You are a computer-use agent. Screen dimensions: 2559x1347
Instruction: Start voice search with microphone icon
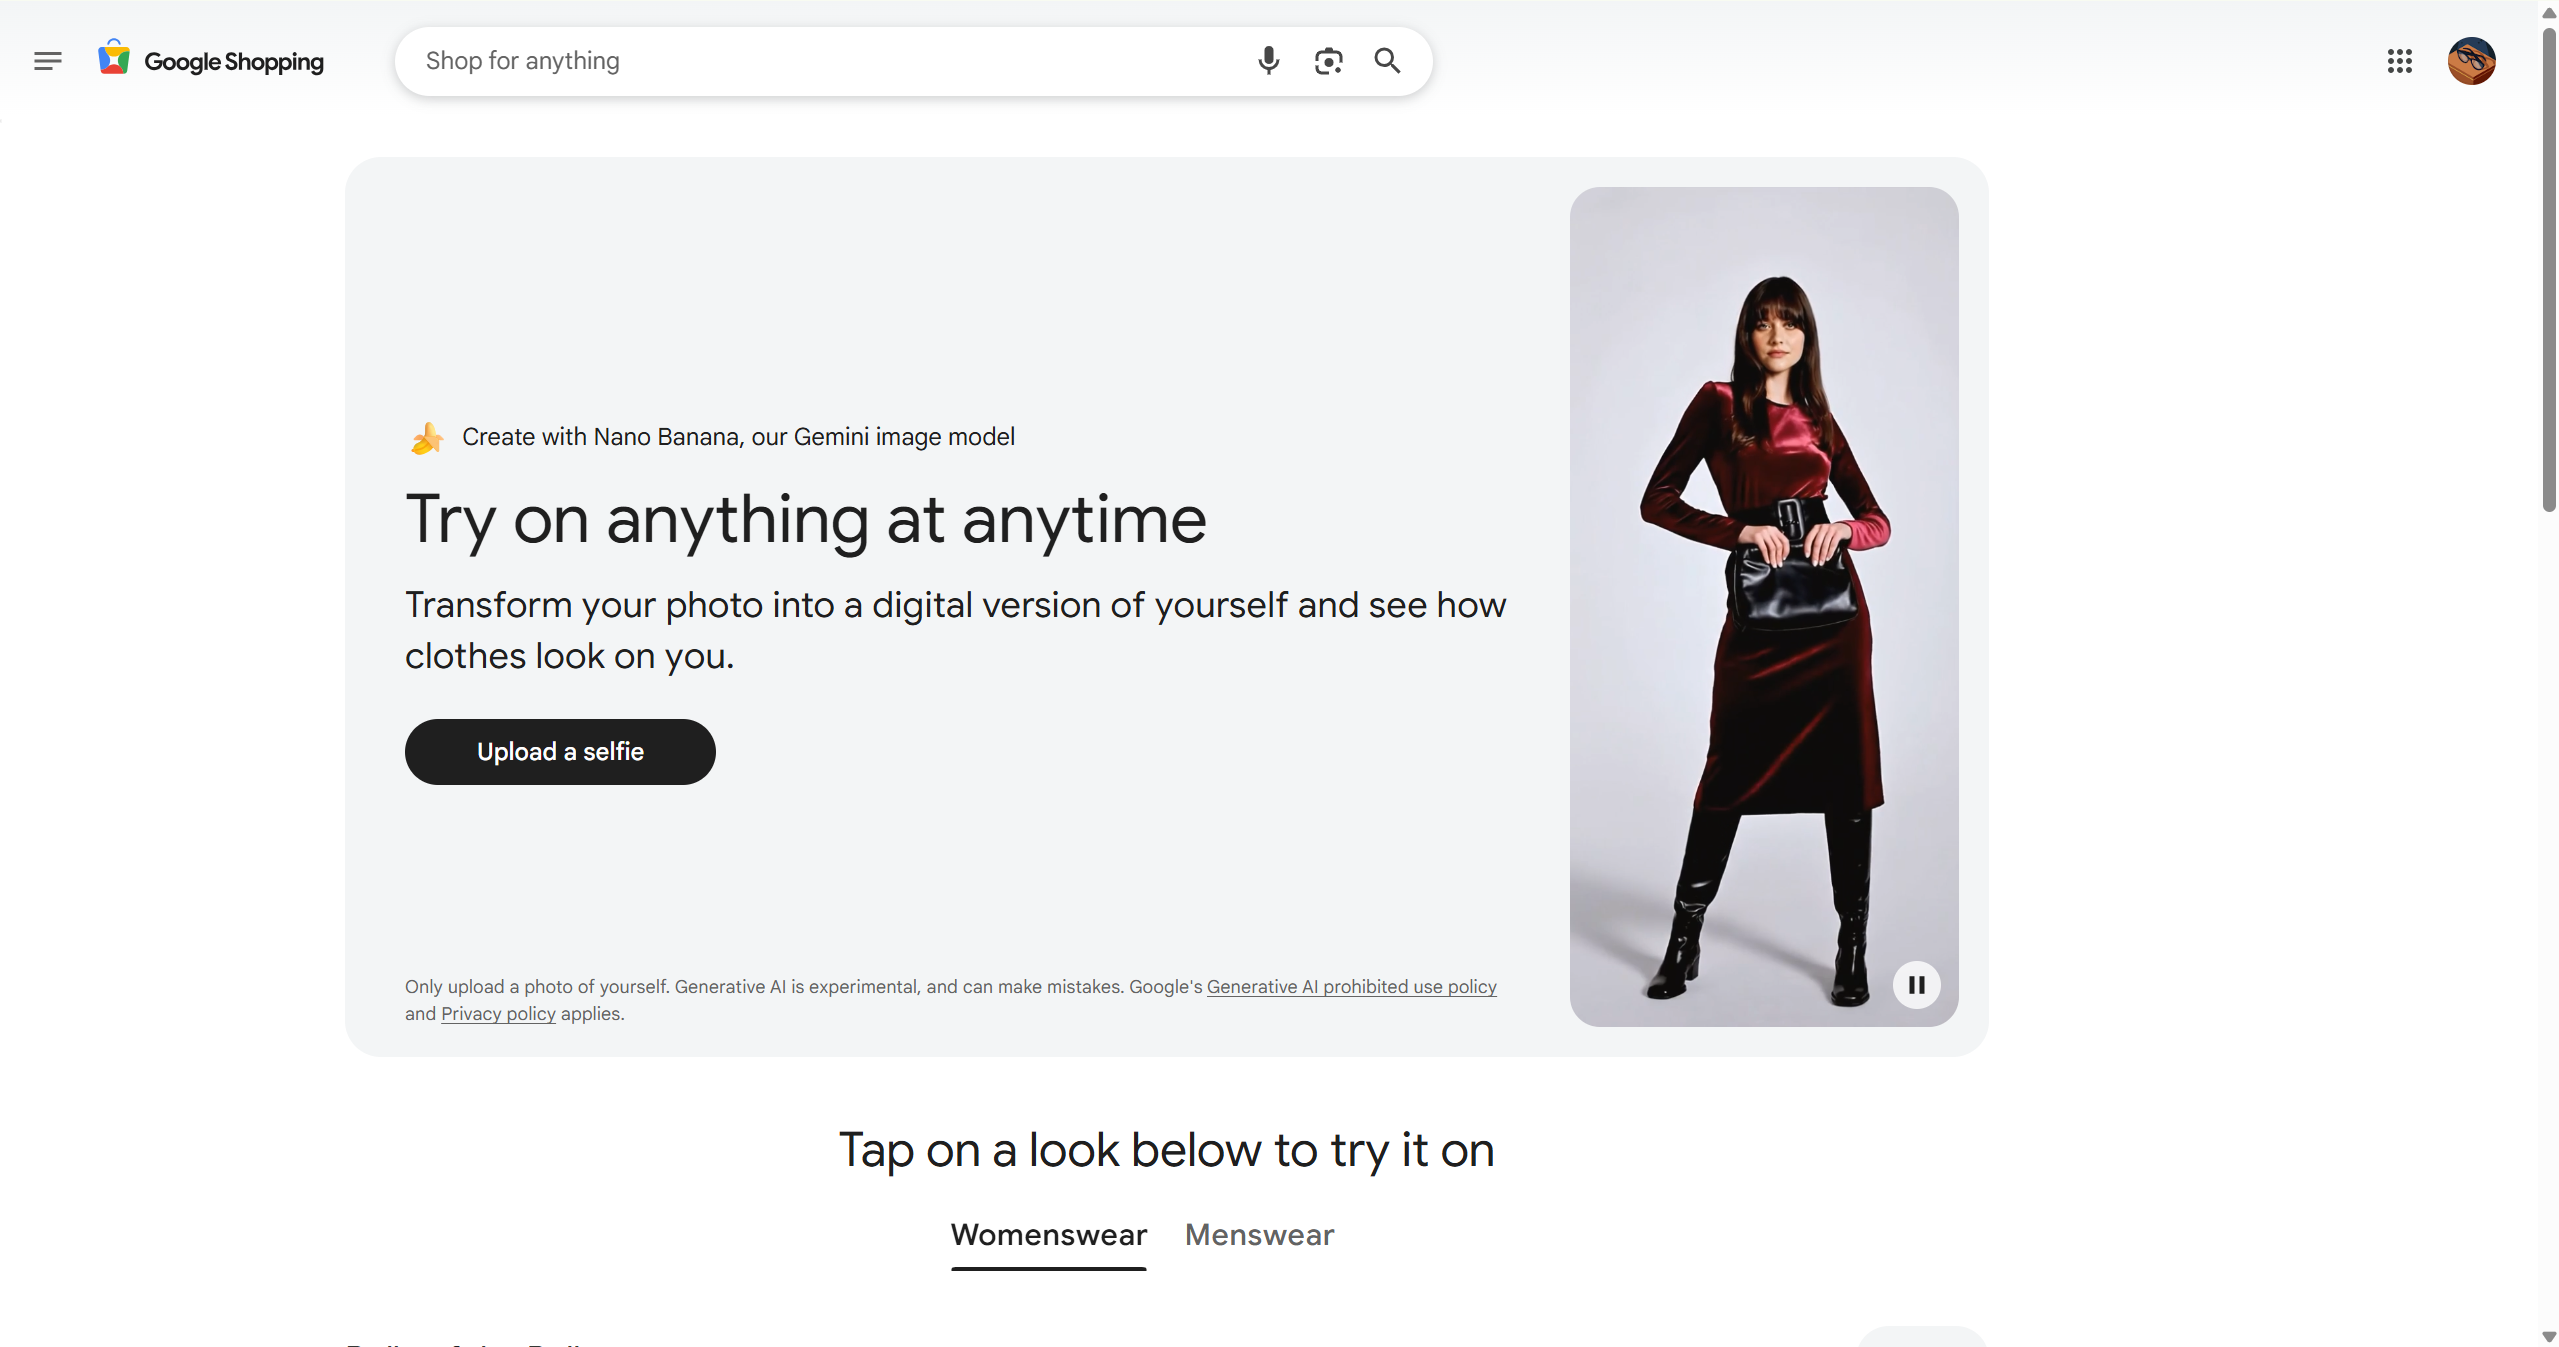pyautogui.click(x=1268, y=61)
